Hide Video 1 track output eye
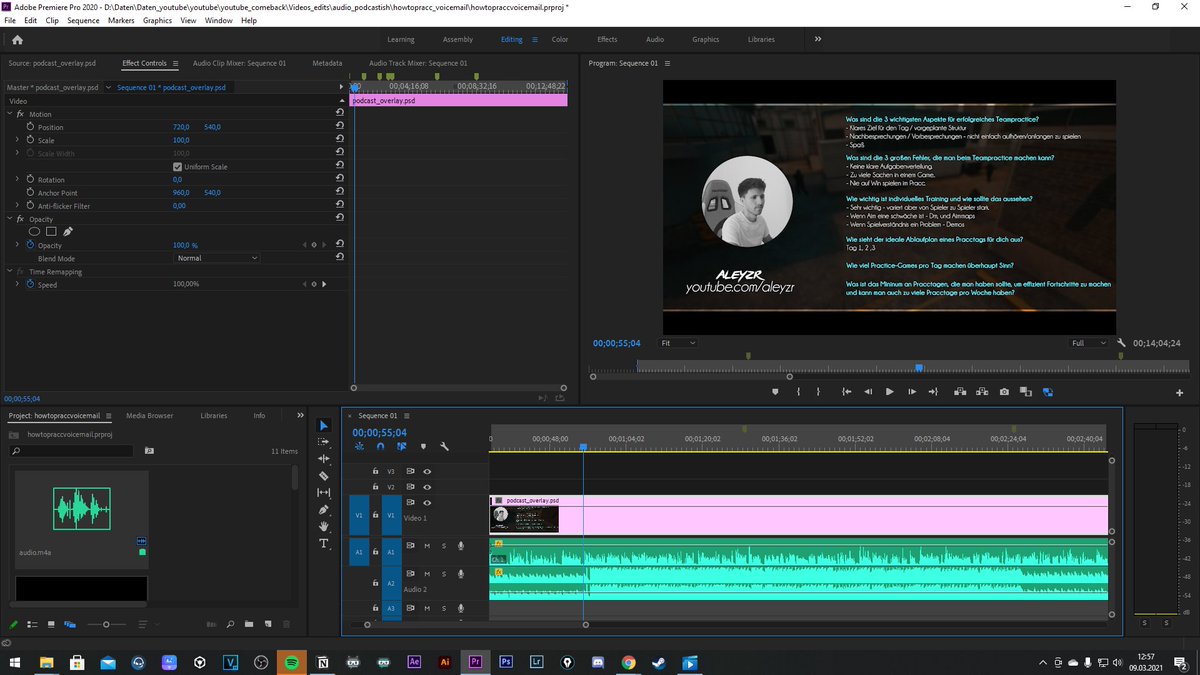The height and width of the screenshot is (675, 1200). 427,502
